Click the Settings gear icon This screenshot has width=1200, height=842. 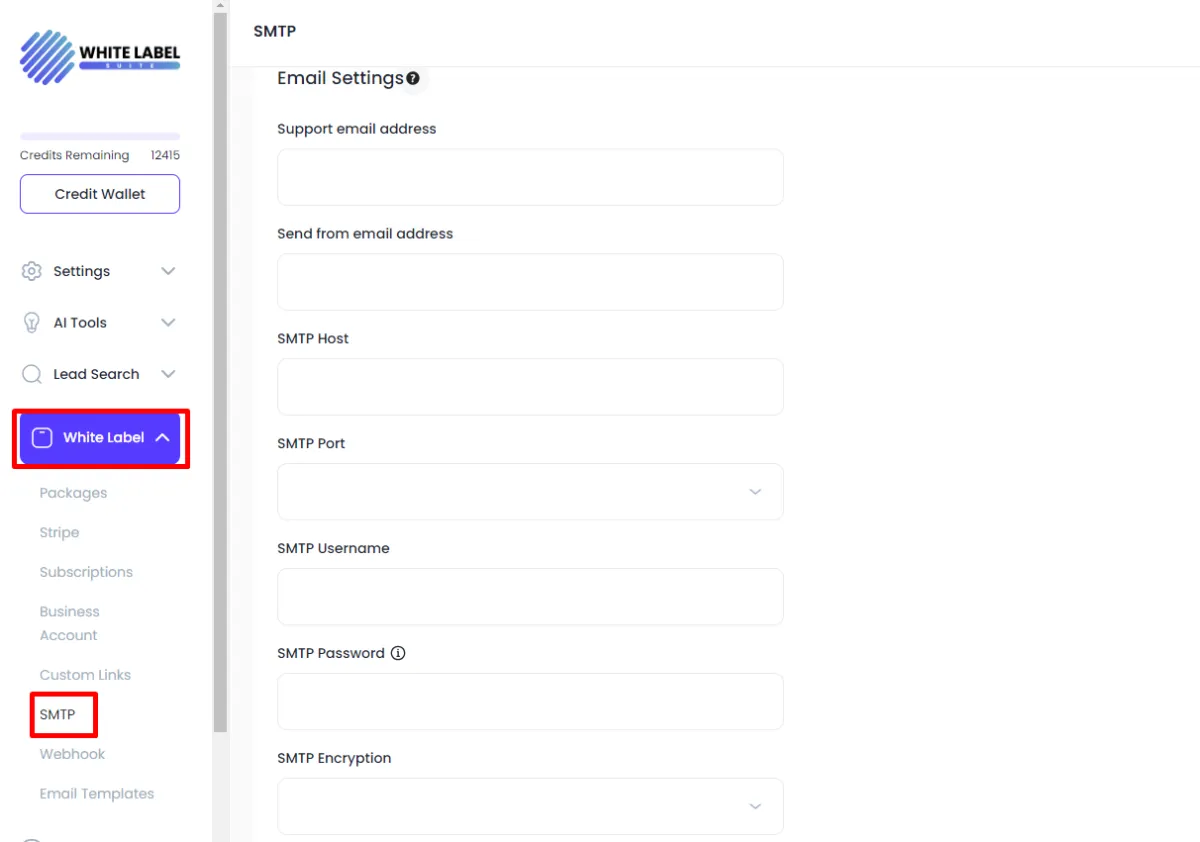[x=32, y=271]
